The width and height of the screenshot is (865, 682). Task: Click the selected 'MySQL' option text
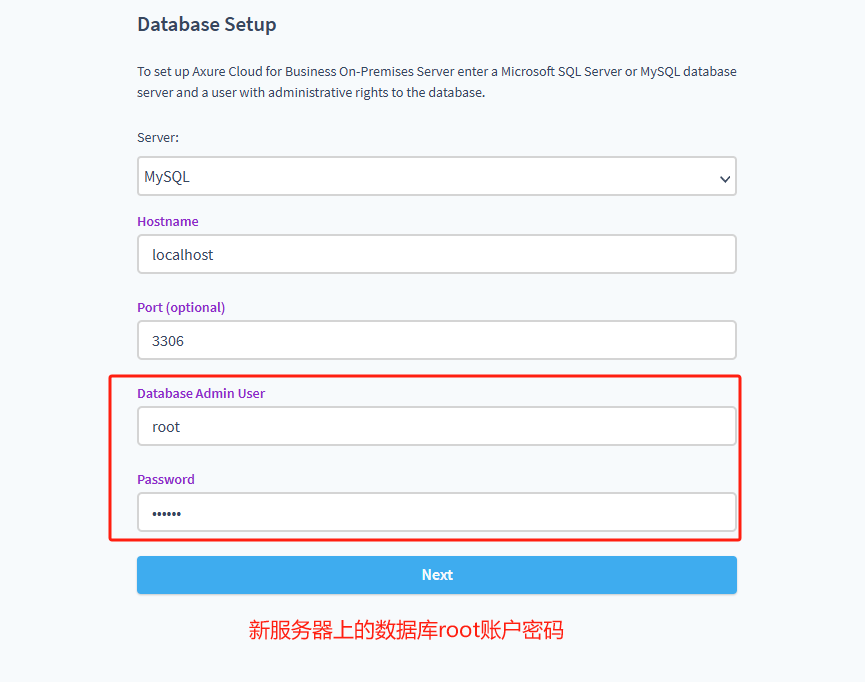tap(167, 177)
